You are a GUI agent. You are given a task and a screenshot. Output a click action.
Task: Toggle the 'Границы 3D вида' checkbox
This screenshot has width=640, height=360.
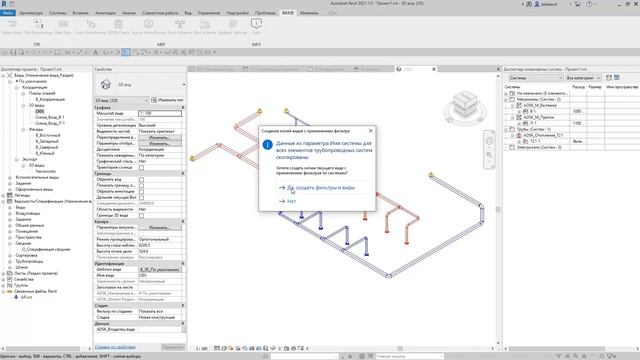(141, 216)
